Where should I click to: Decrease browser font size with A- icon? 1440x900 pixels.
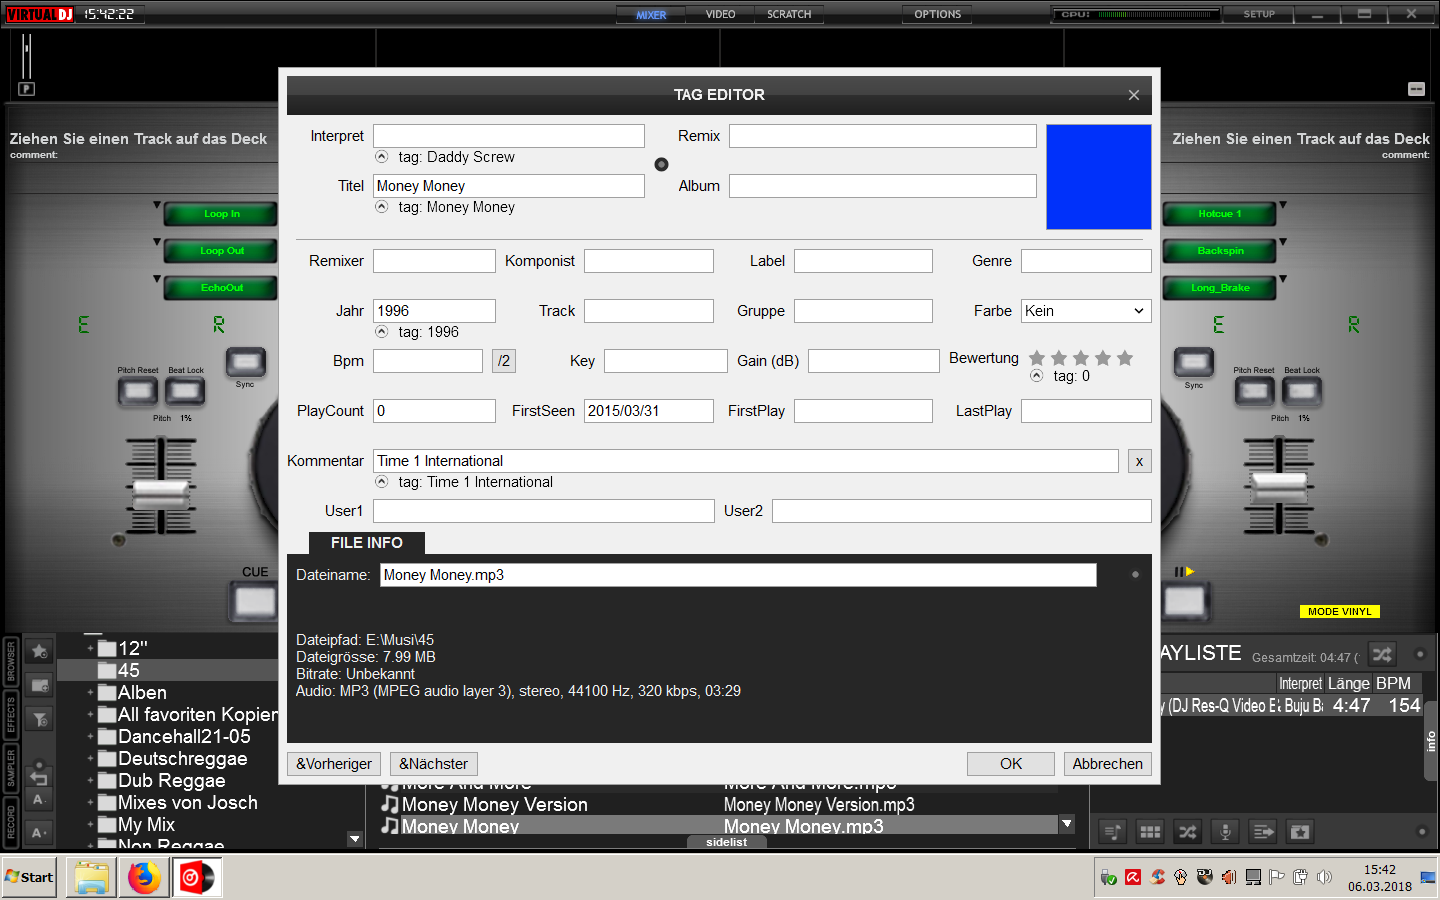pyautogui.click(x=38, y=799)
